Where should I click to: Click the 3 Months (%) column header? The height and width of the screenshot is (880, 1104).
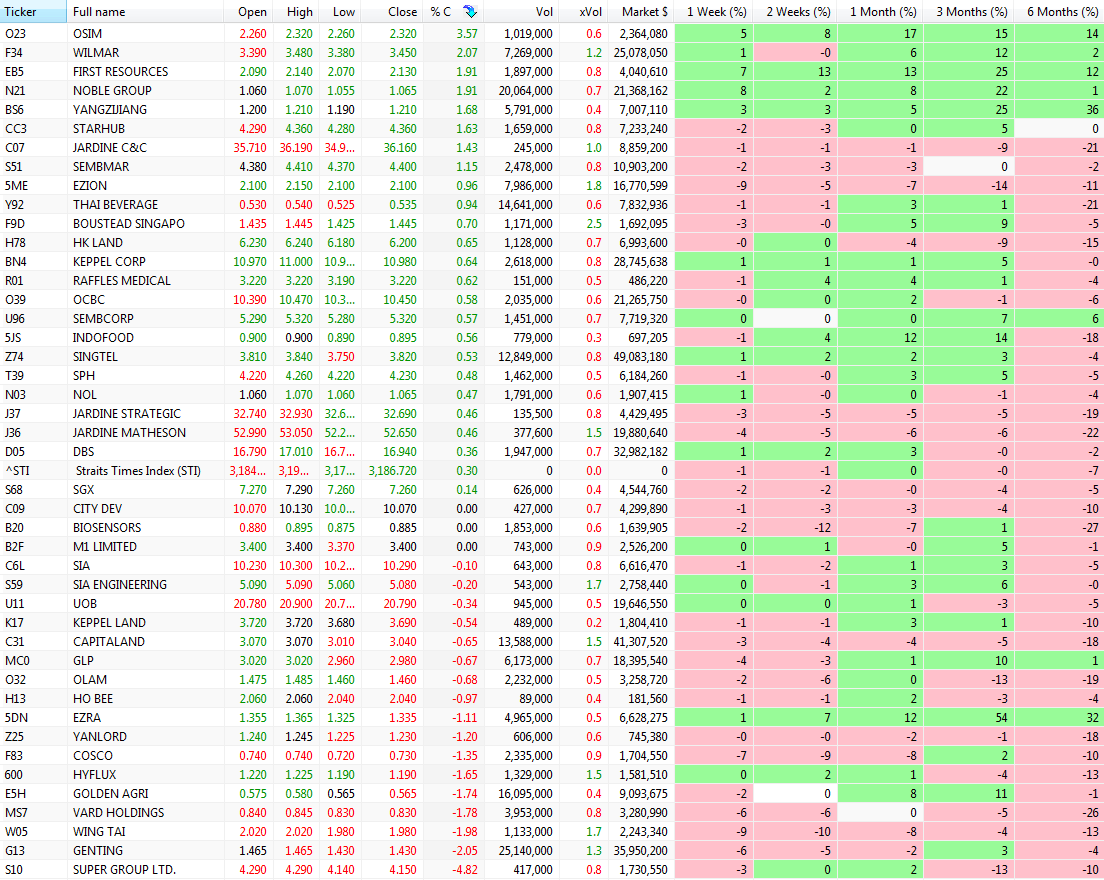[x=971, y=11]
